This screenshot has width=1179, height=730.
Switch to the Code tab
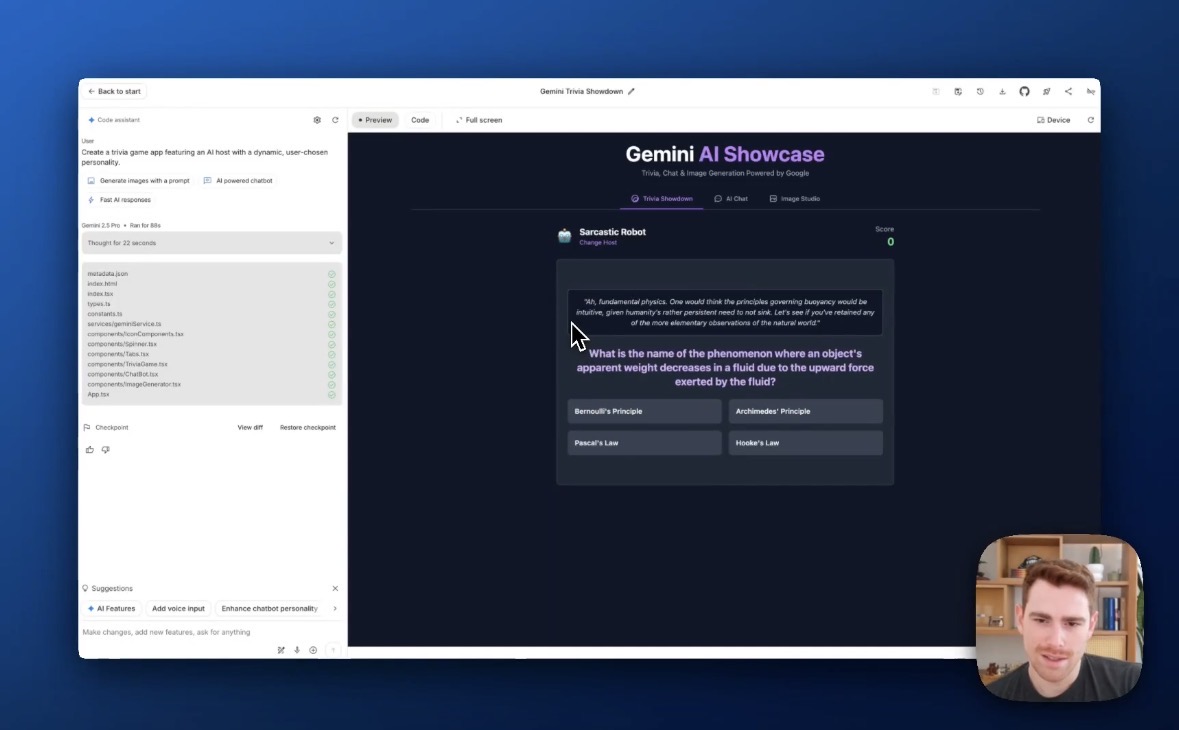pos(420,120)
